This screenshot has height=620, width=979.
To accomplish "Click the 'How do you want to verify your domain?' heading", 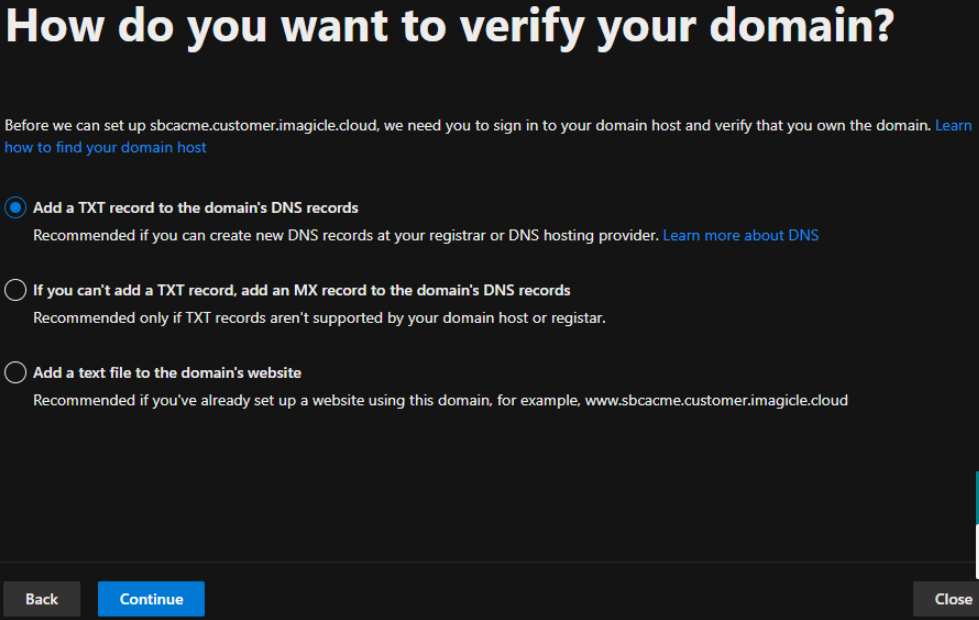I will click(448, 28).
